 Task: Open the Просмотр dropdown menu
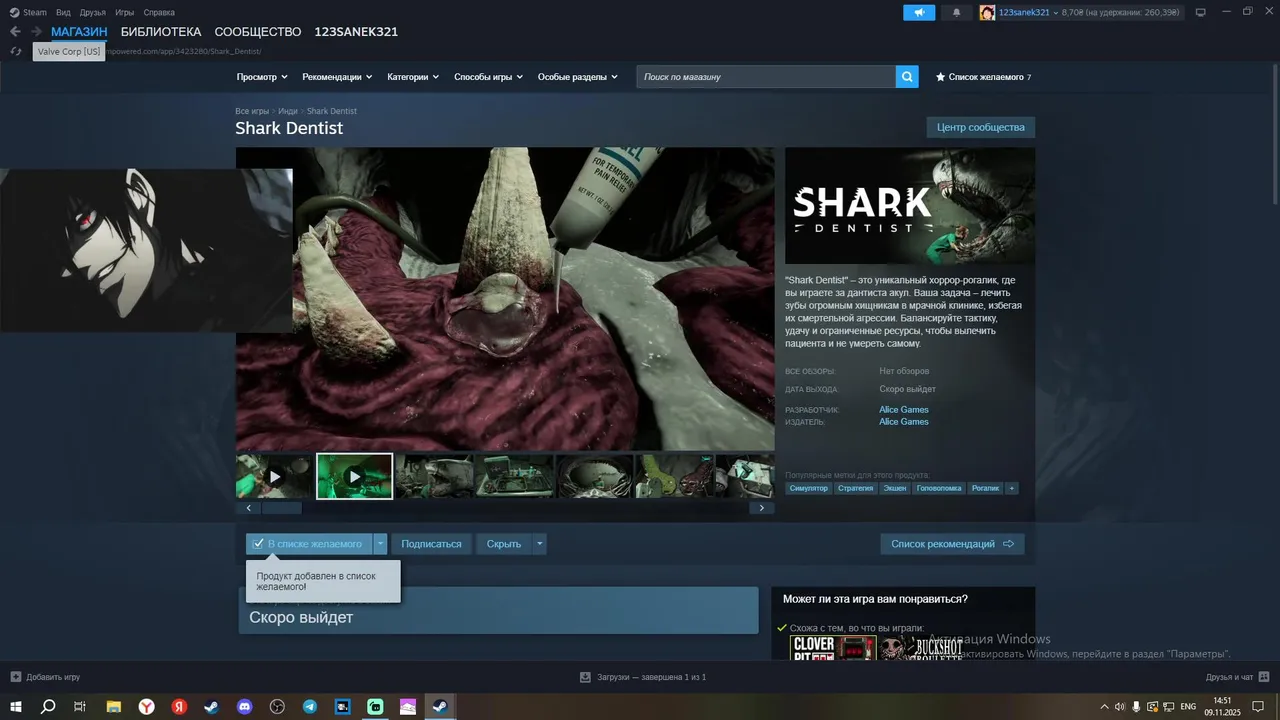tap(262, 77)
